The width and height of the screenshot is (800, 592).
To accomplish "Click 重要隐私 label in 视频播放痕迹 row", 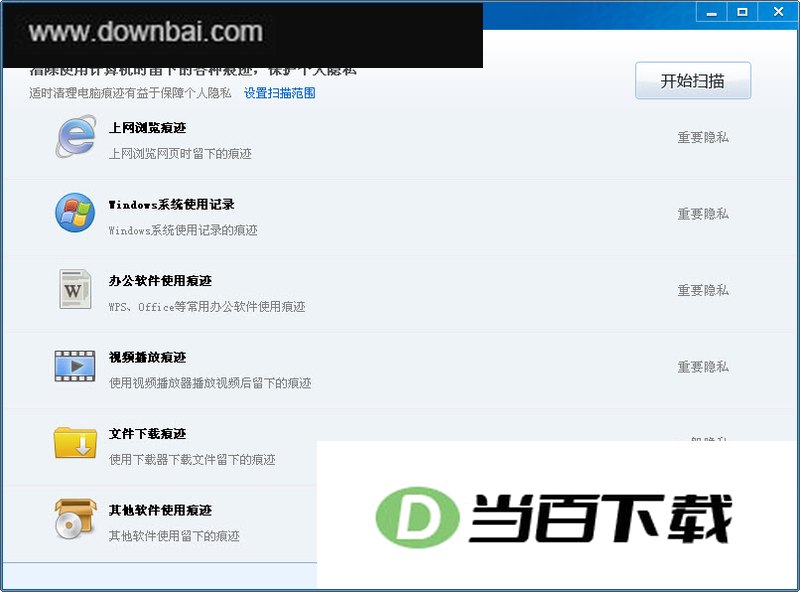I will tap(703, 367).
